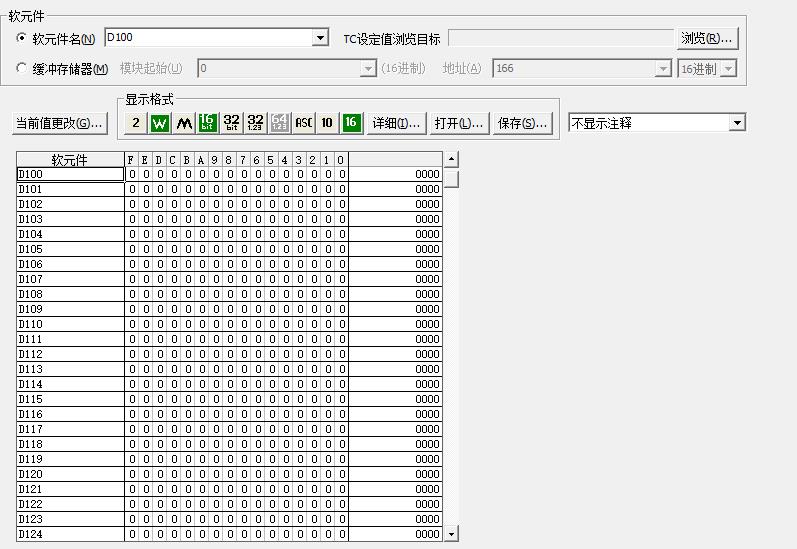Select the 软元件名 radio button
The width and height of the screenshot is (797, 549).
tap(23, 39)
